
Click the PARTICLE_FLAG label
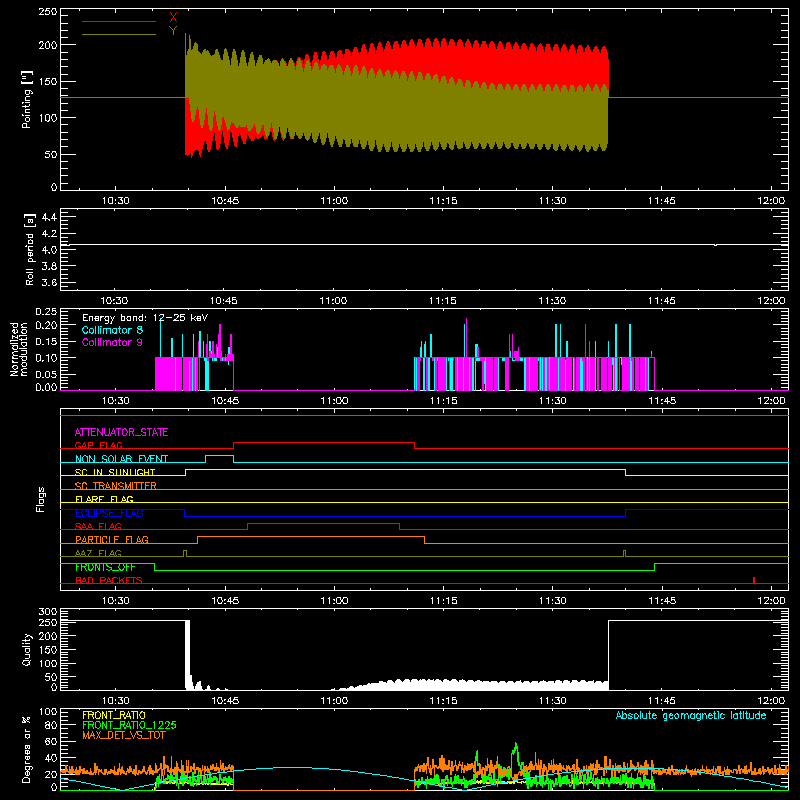112,539
